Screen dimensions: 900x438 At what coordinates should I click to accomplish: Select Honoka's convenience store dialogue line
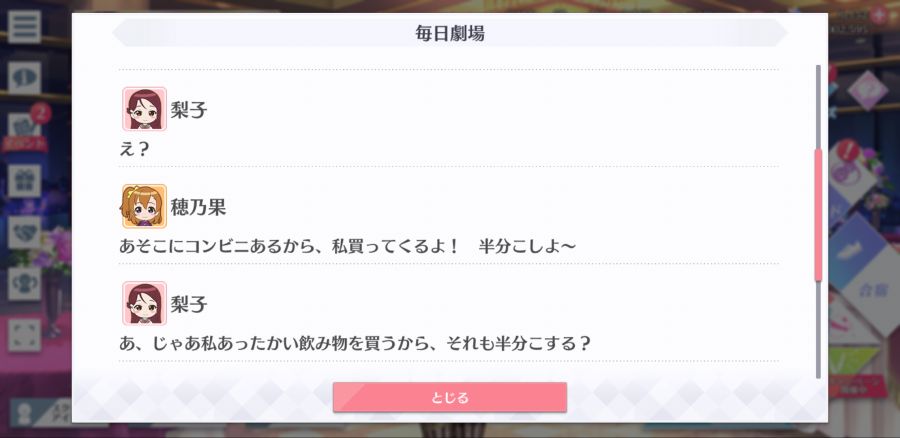coord(347,246)
